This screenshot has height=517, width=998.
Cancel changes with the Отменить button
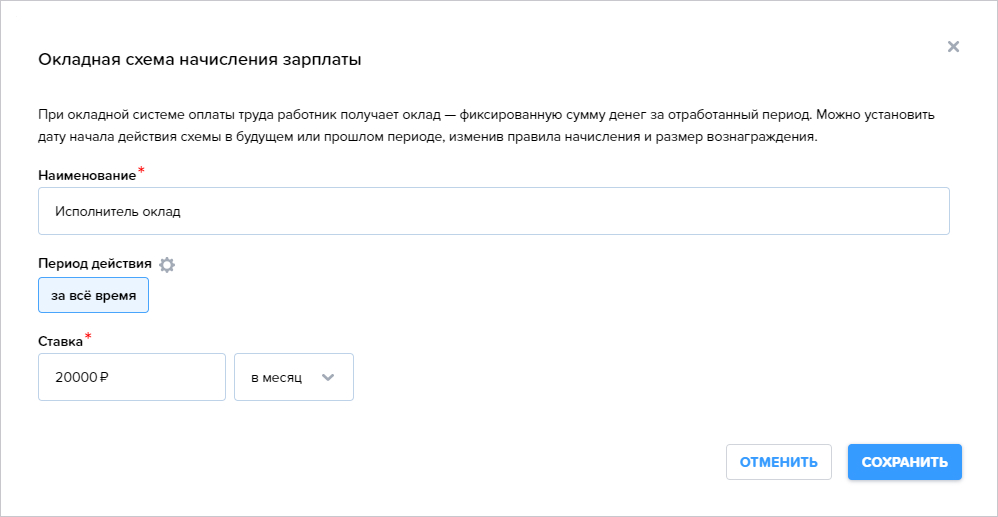pos(778,462)
